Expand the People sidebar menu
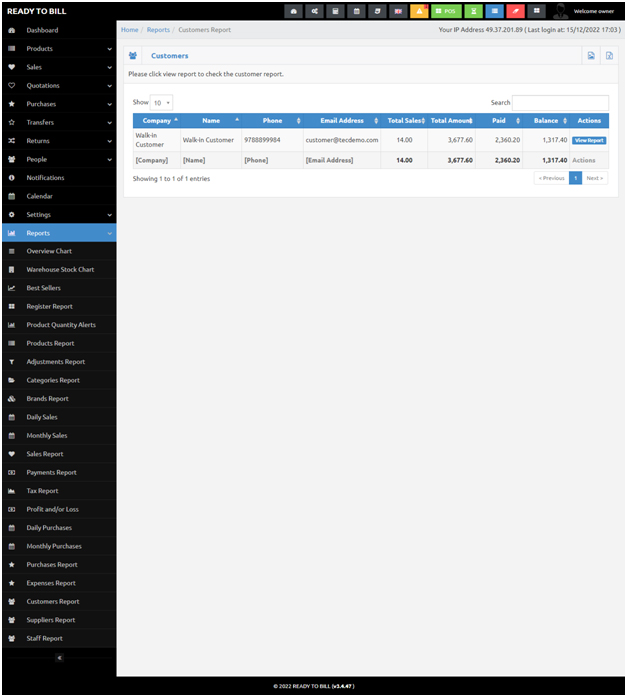This screenshot has width=627, height=697. tap(59, 159)
